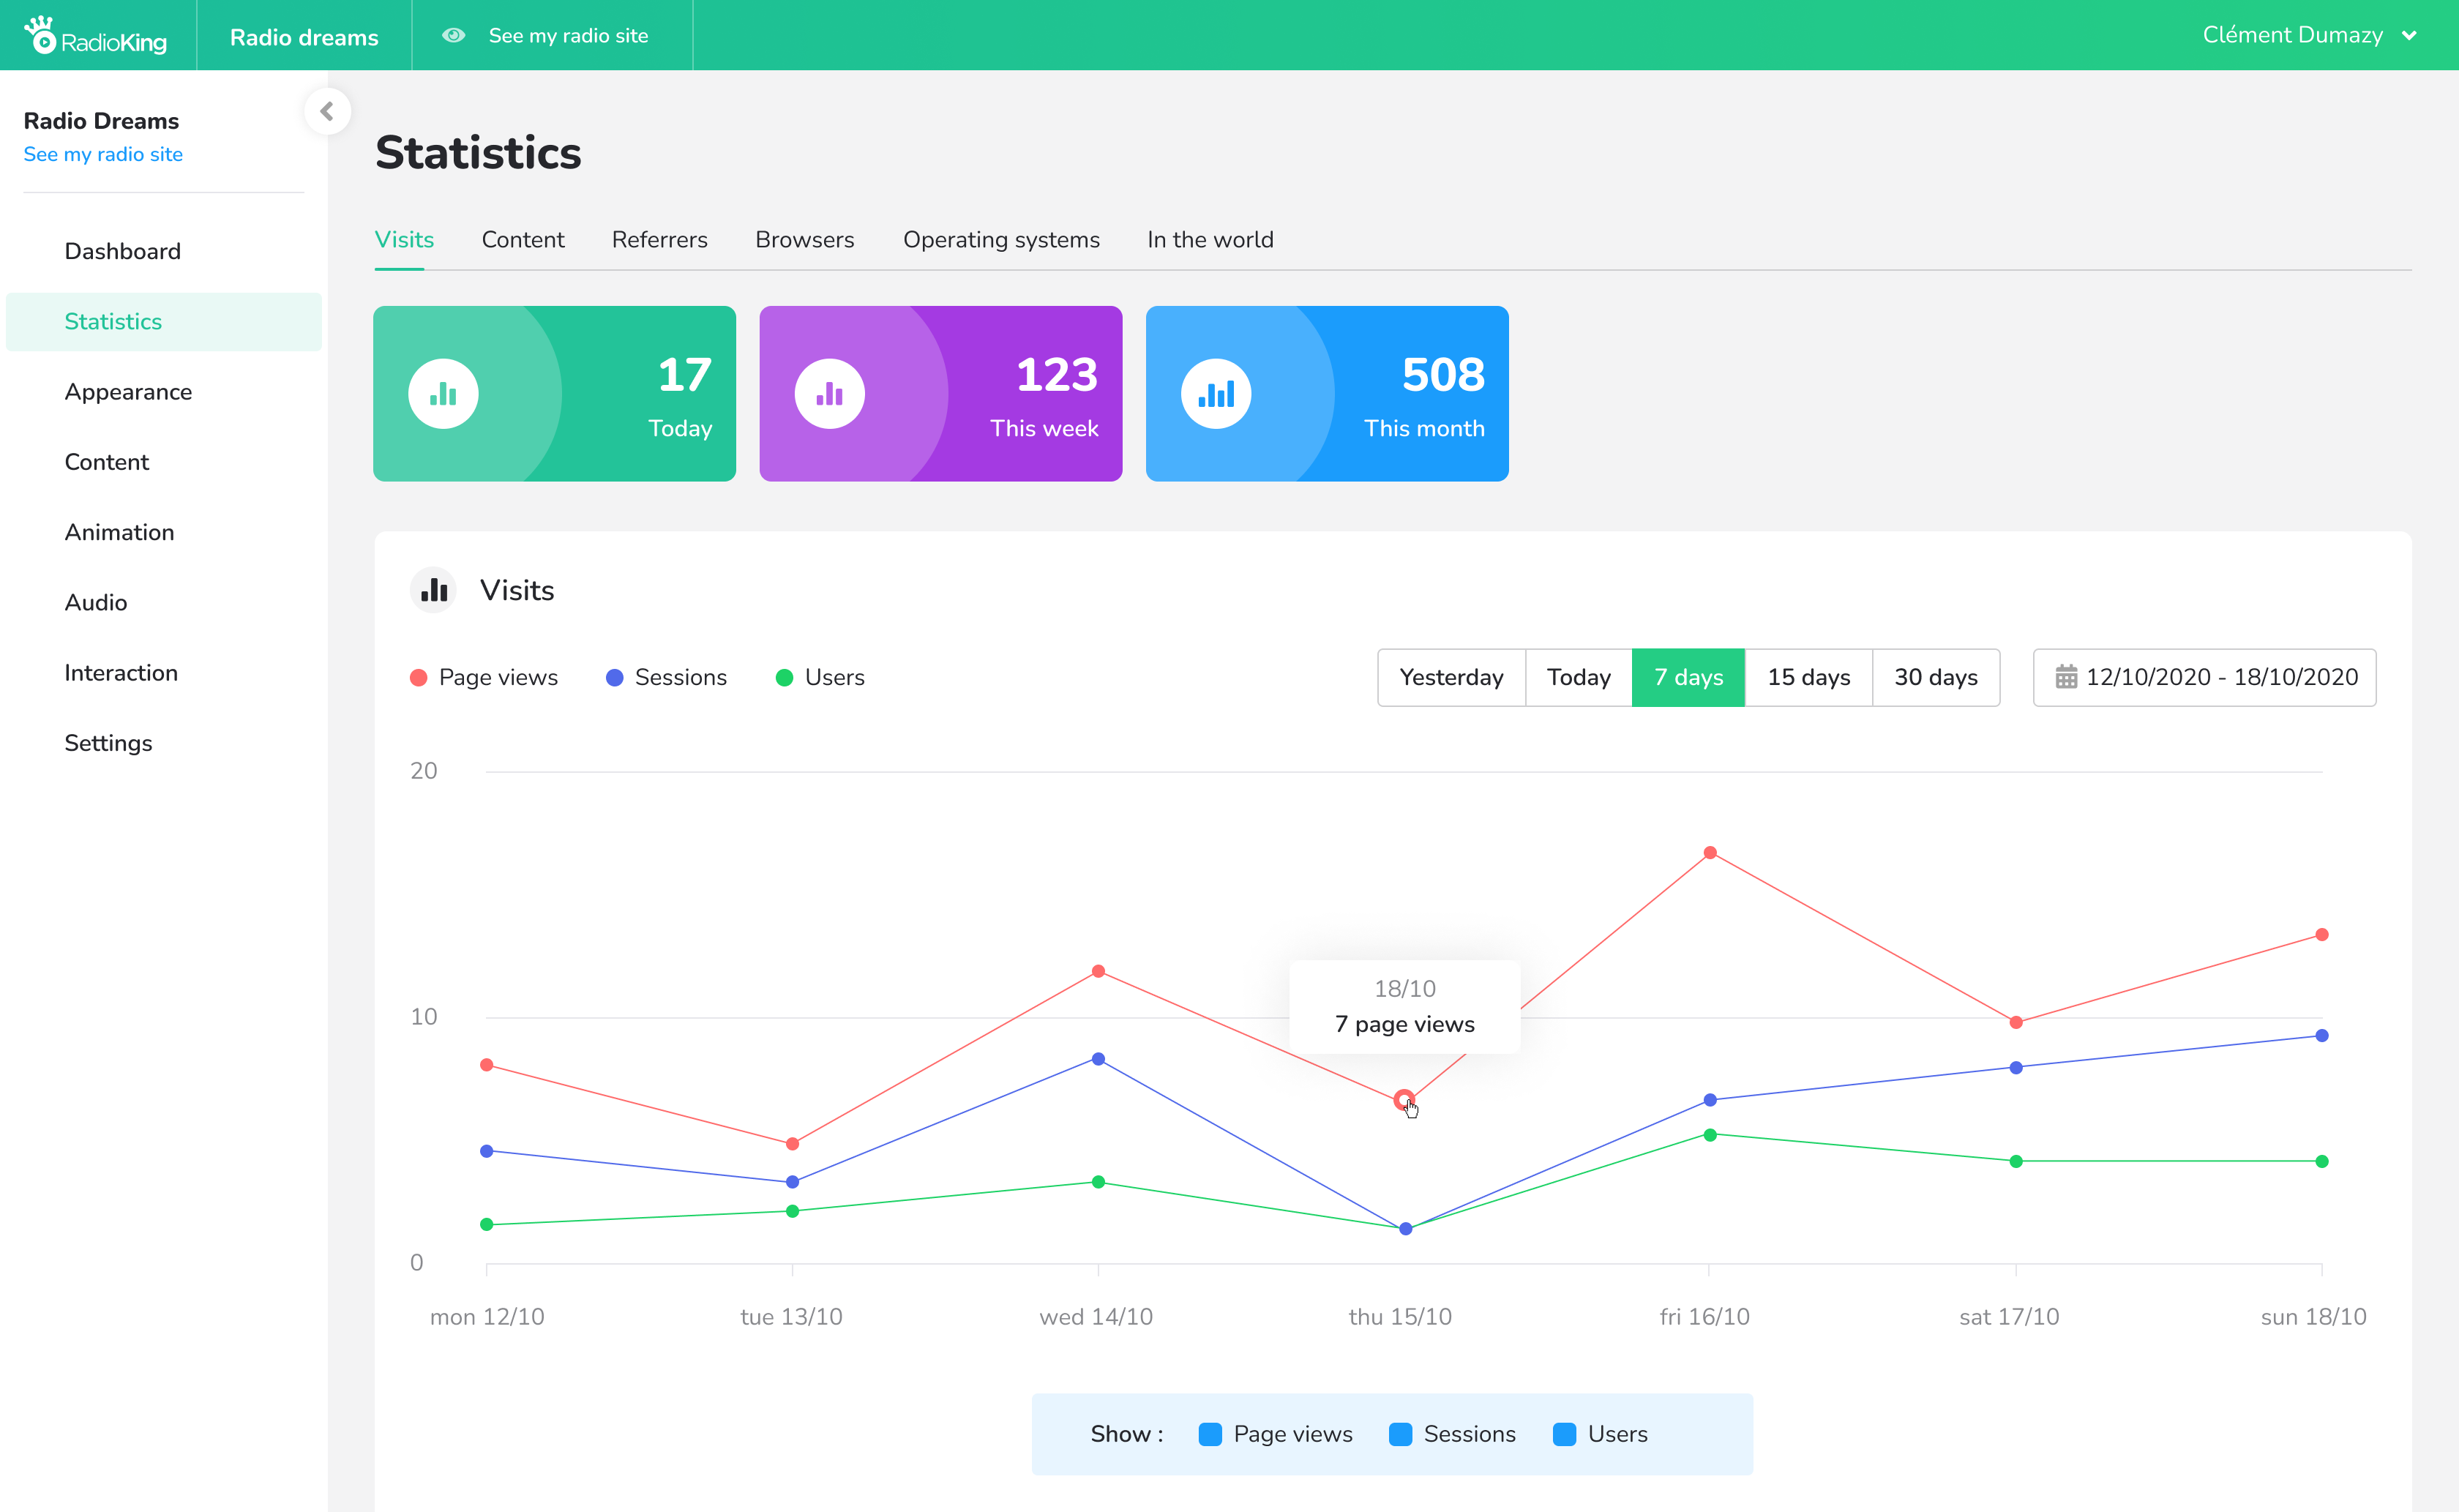The height and width of the screenshot is (1512, 2459).
Task: Open the custom date range picker
Action: click(x=2204, y=676)
